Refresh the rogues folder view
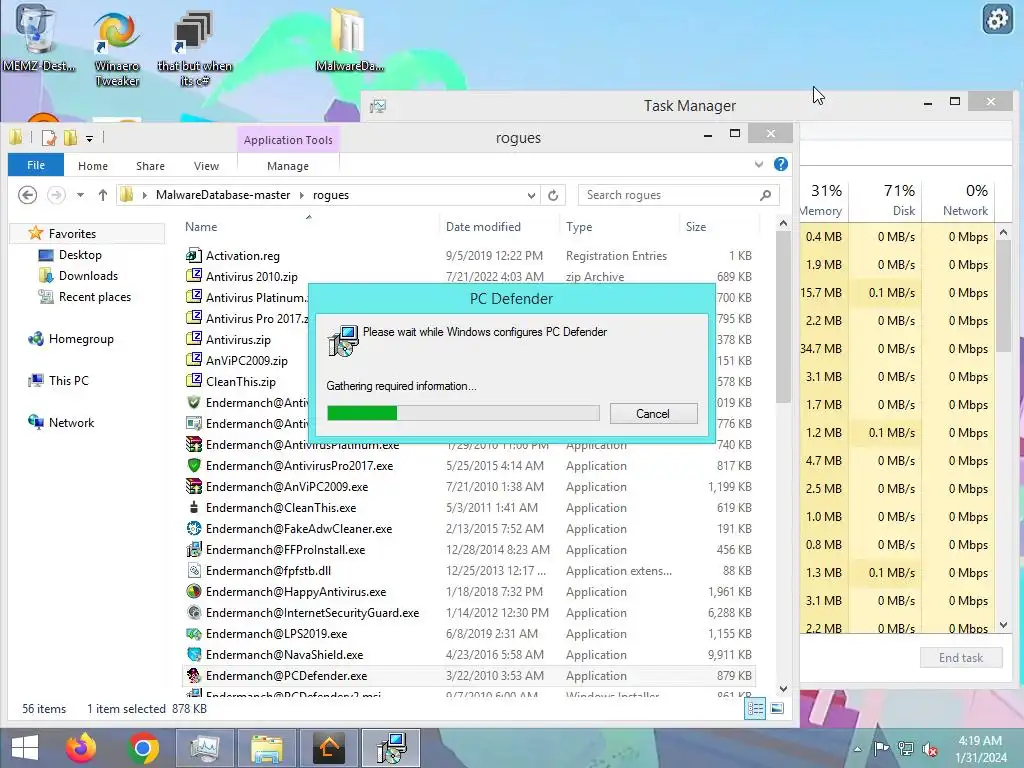This screenshot has width=1024, height=768. coord(553,195)
